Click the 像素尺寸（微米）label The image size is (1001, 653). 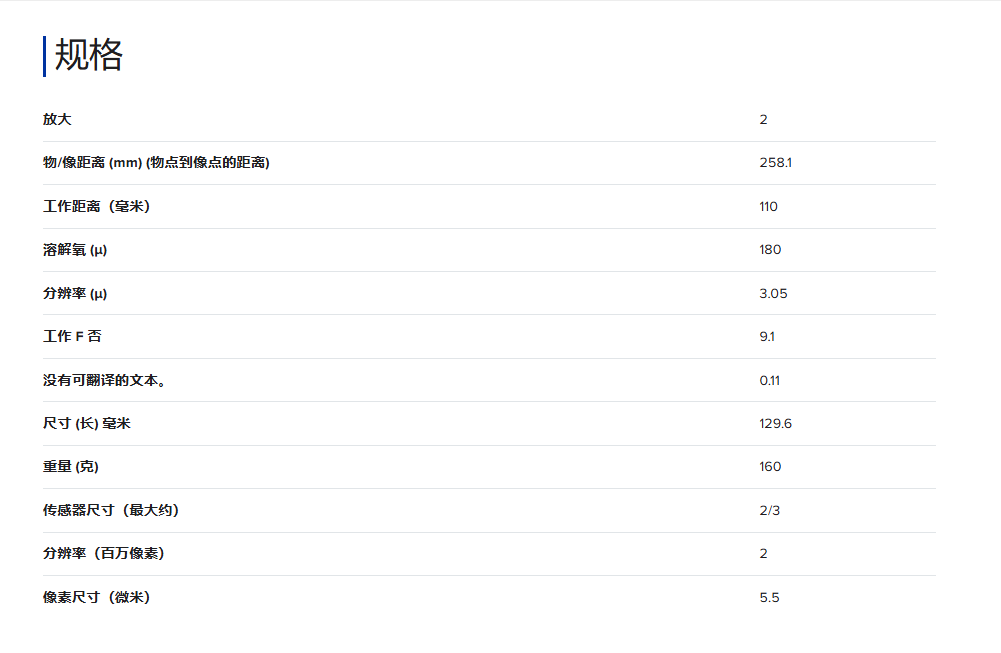coord(96,598)
